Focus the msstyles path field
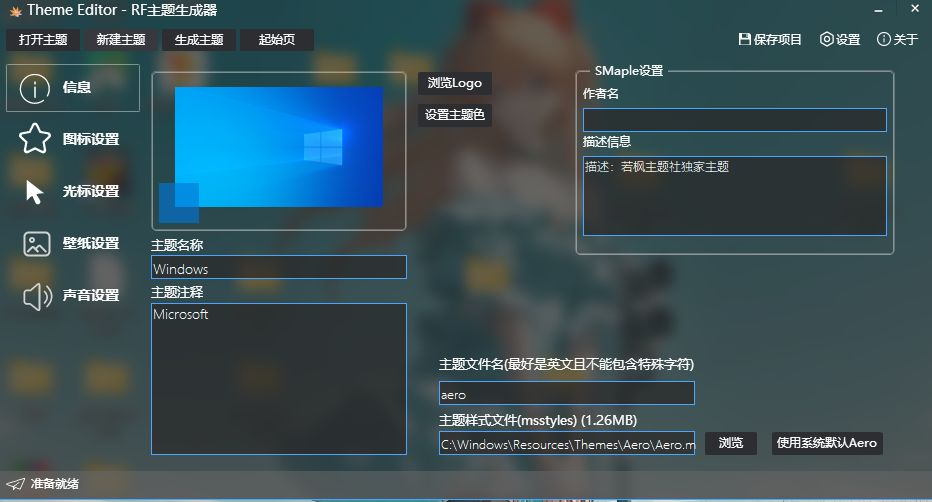 (567, 443)
